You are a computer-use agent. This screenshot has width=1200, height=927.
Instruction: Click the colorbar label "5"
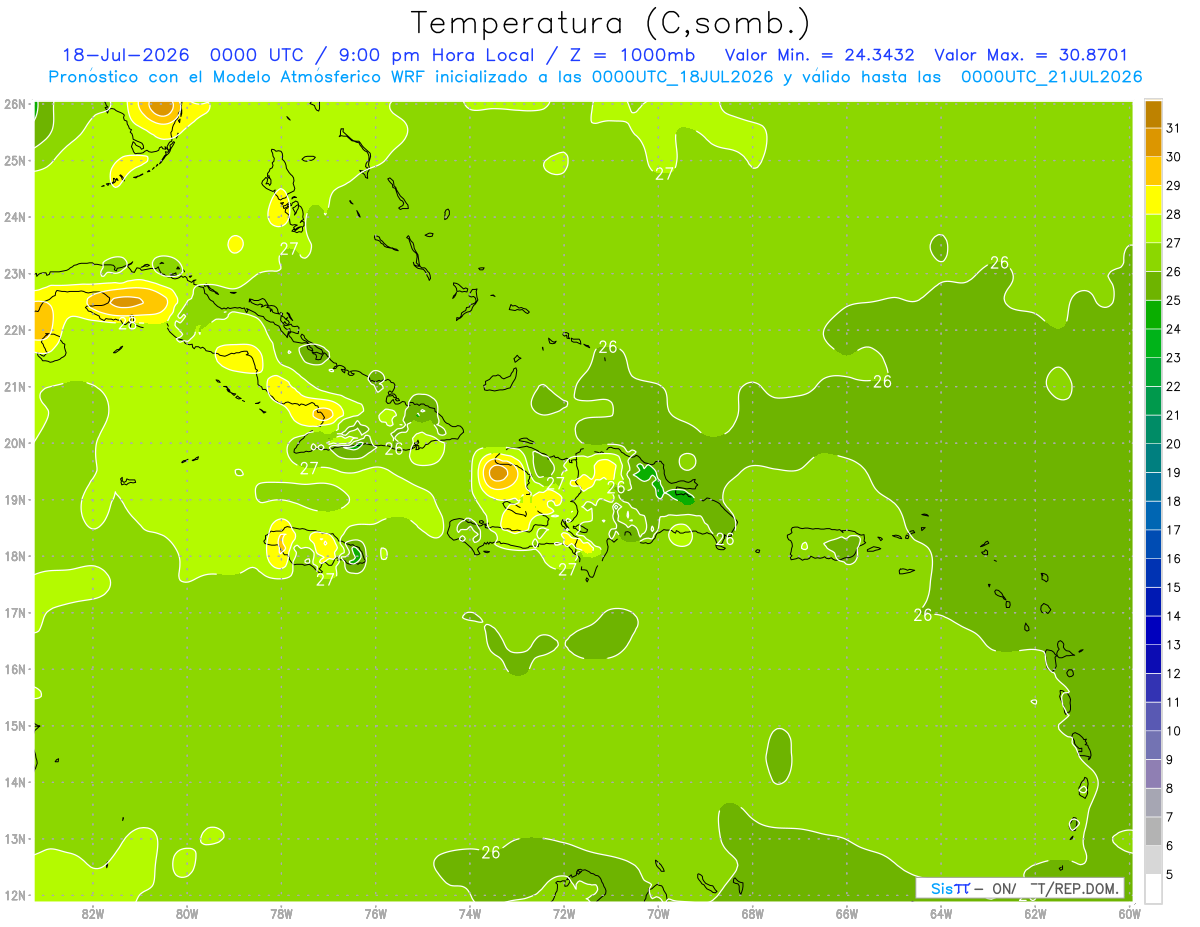click(1170, 874)
